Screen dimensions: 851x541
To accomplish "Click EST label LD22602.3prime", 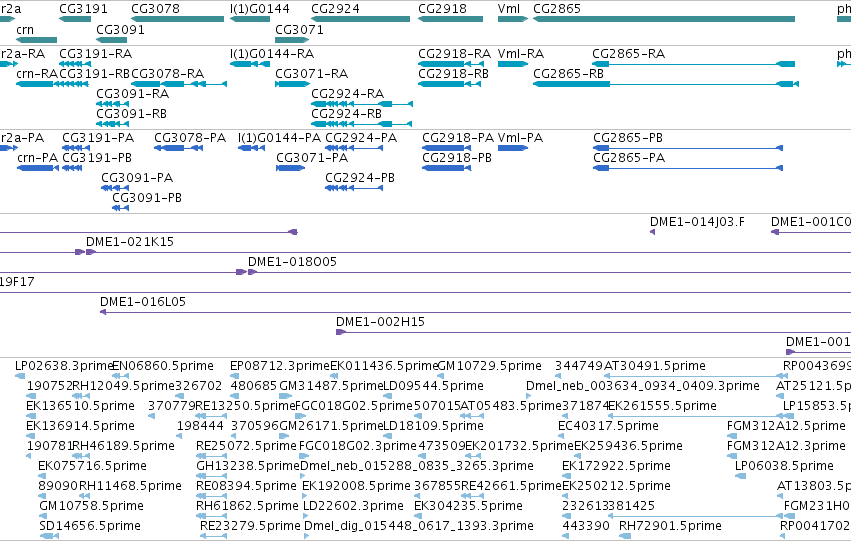I will [353, 506].
